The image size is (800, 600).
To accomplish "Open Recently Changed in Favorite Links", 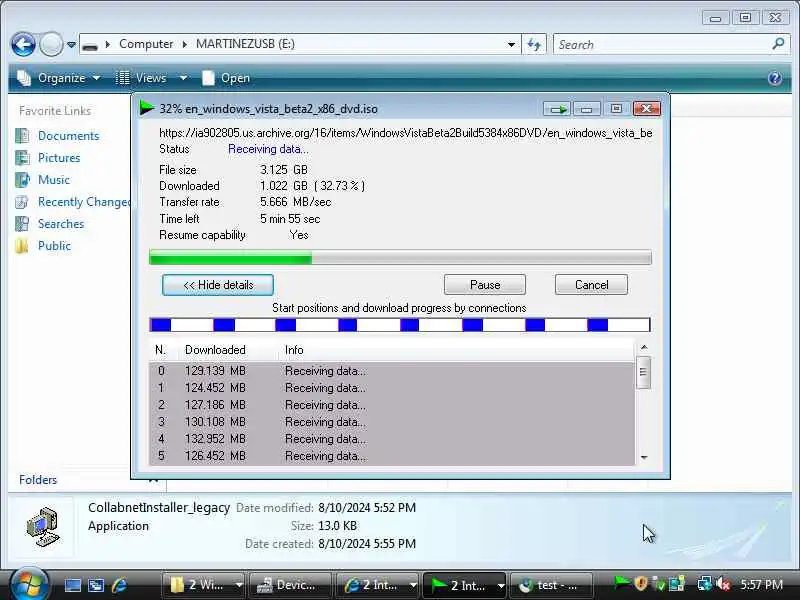I will [84, 202].
